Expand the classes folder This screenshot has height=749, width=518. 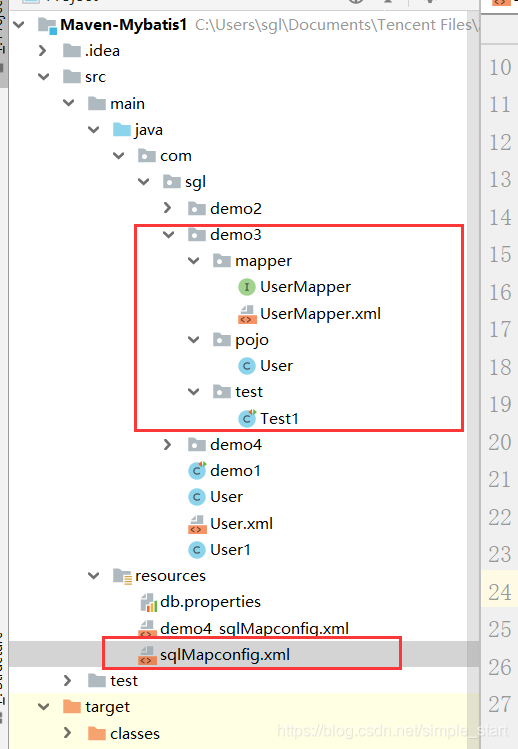(x=67, y=733)
